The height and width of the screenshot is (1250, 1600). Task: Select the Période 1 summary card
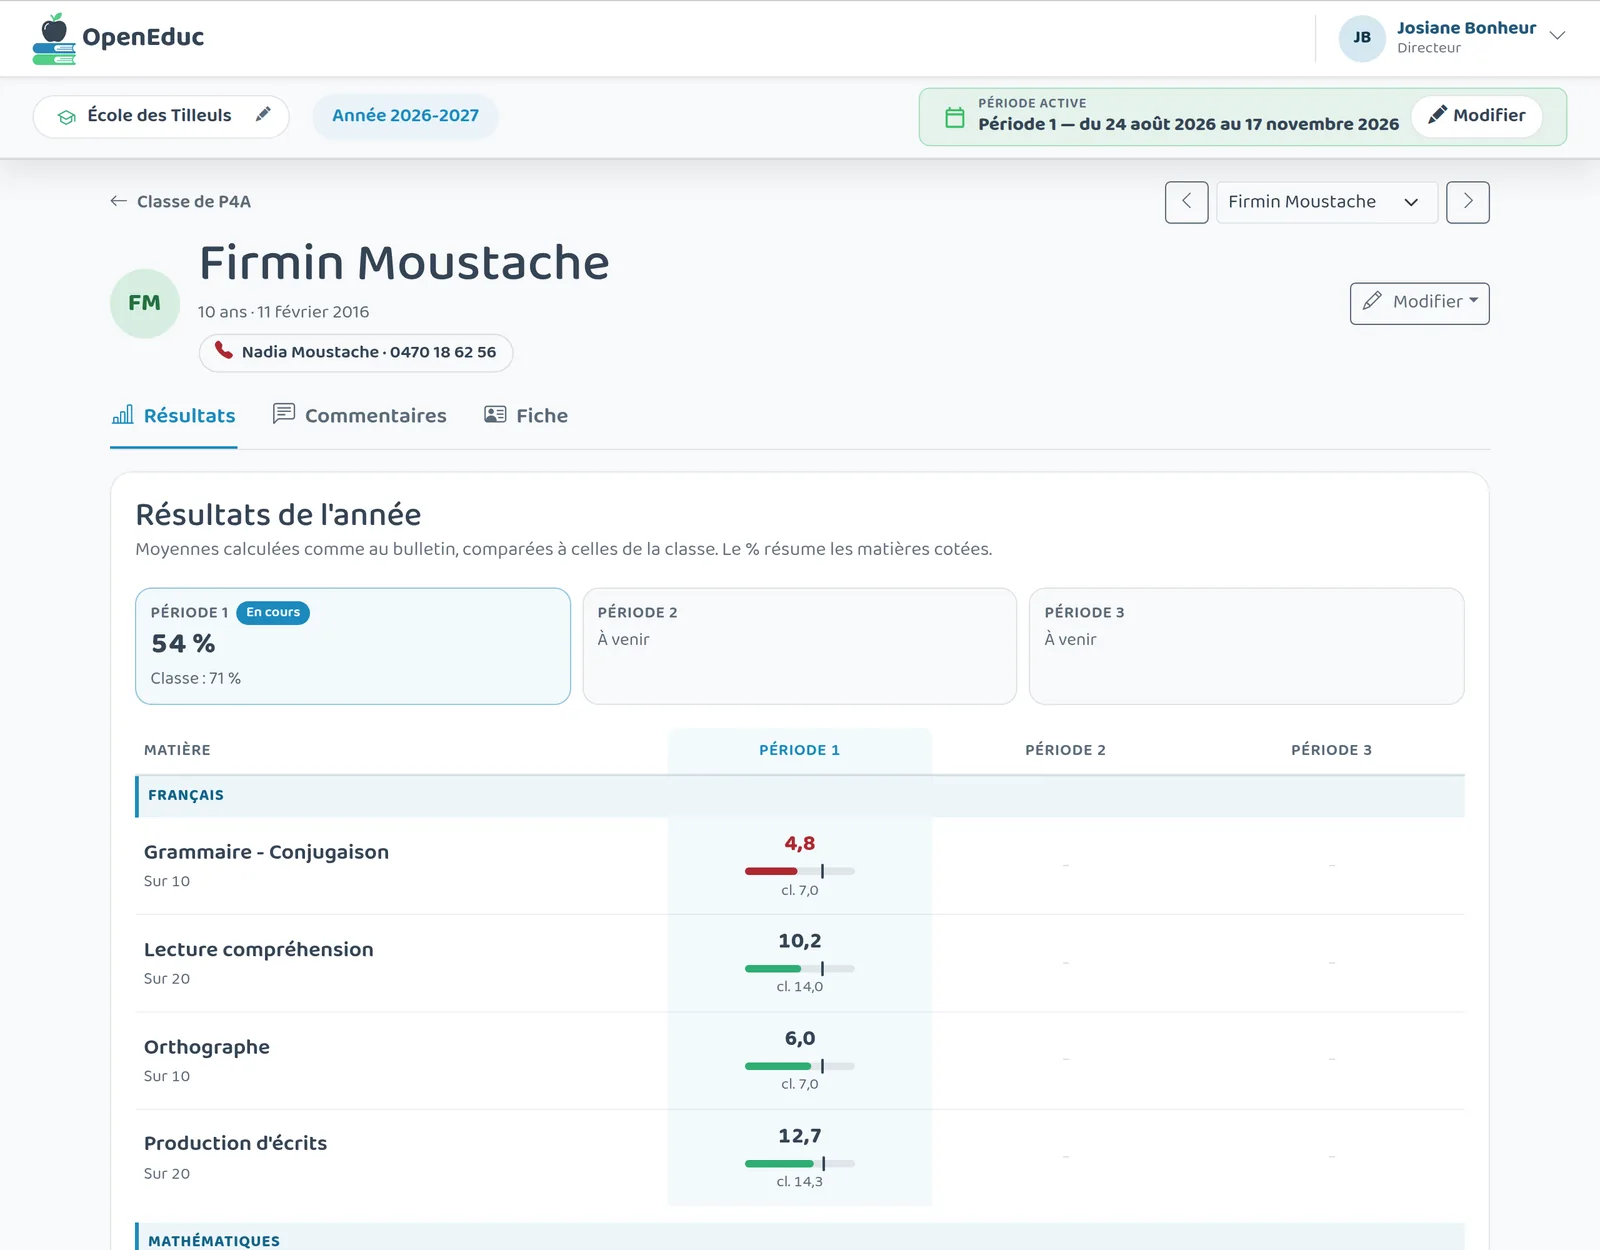tap(353, 646)
